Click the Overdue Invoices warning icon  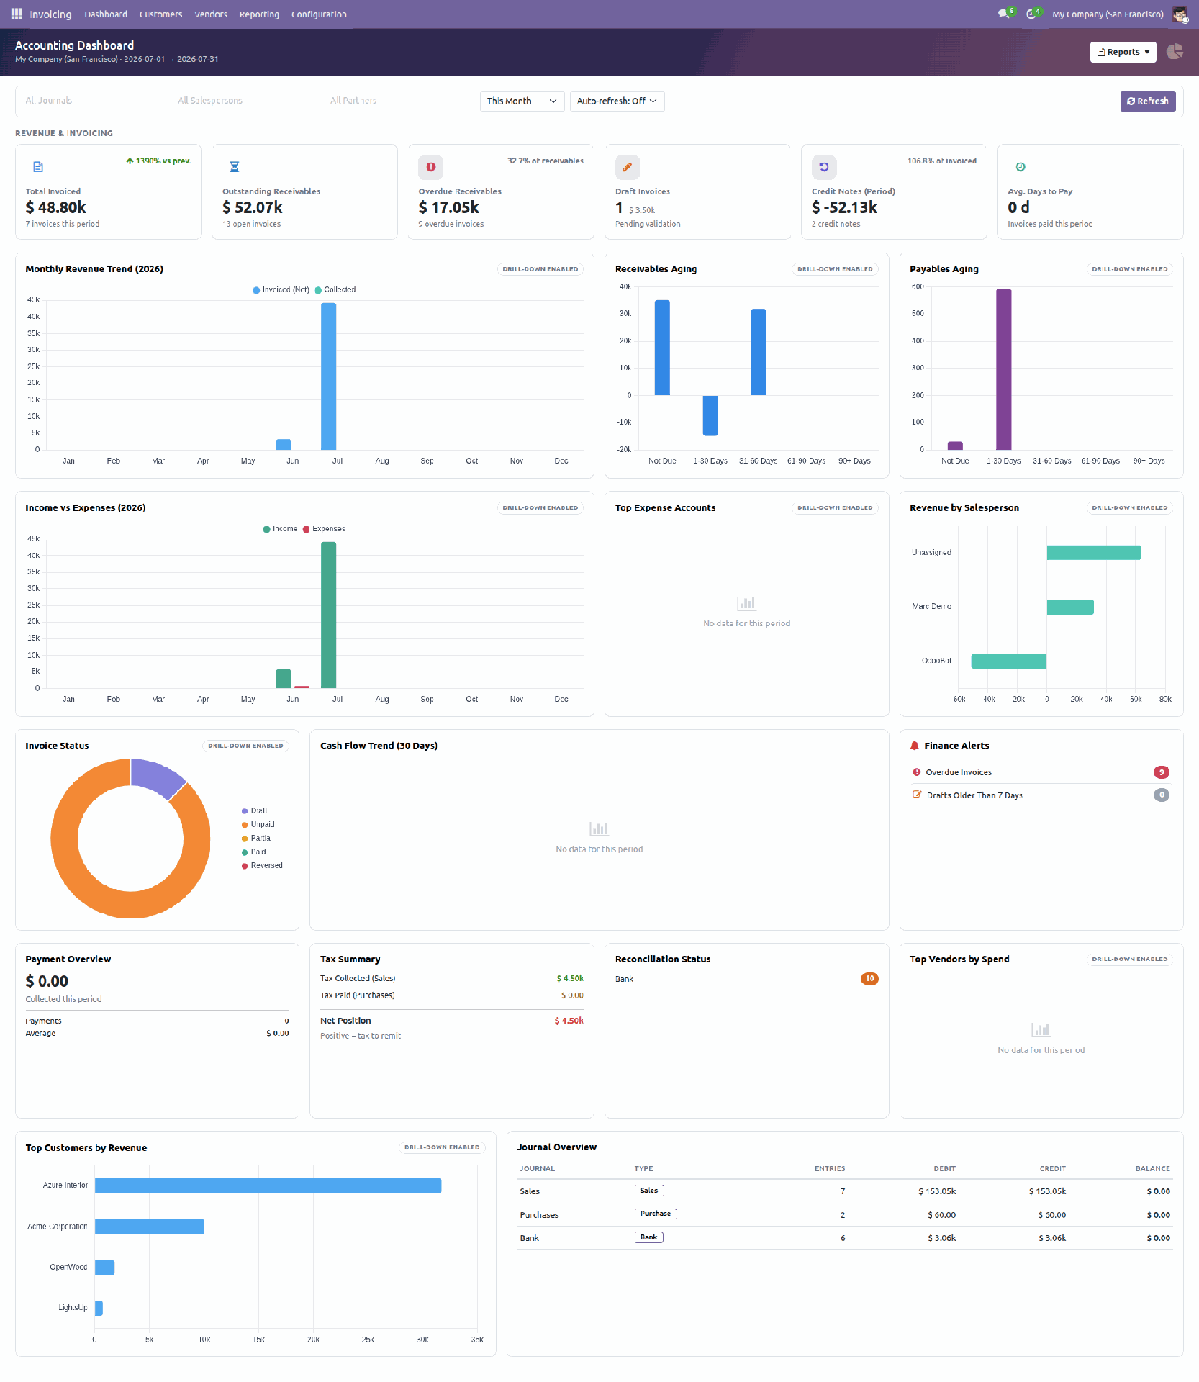tap(916, 772)
